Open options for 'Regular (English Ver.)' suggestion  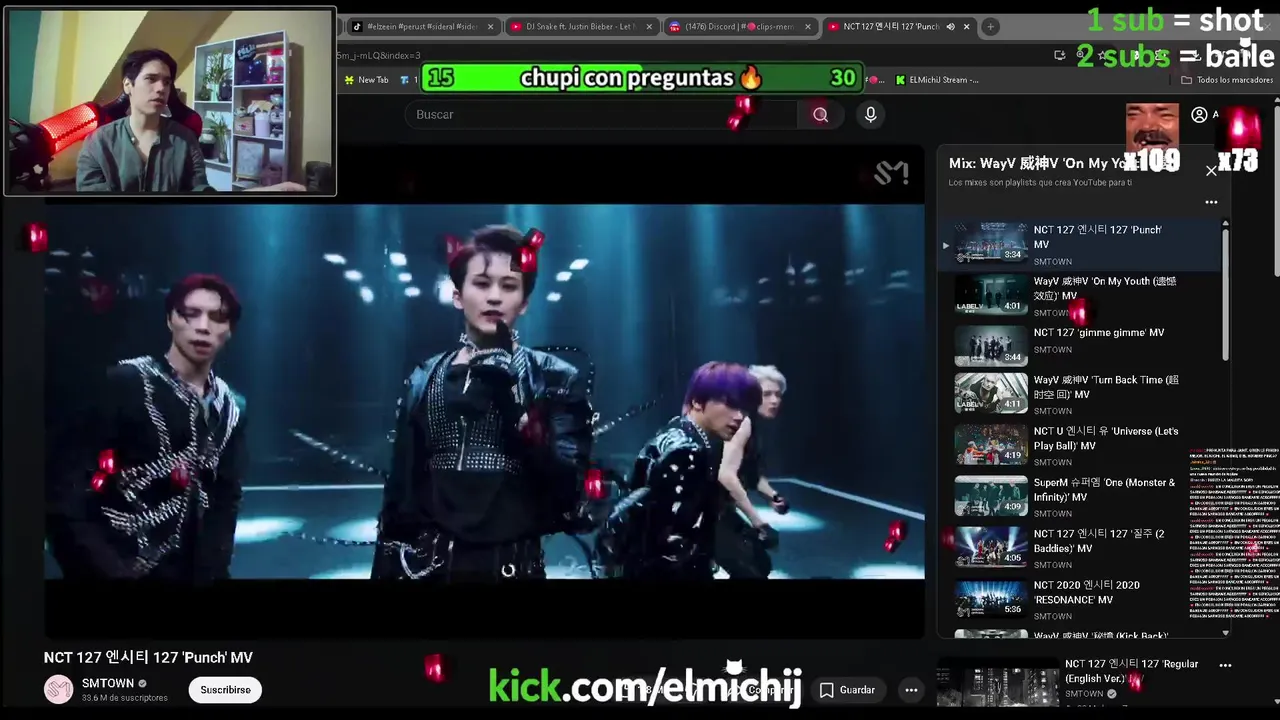click(x=1225, y=665)
